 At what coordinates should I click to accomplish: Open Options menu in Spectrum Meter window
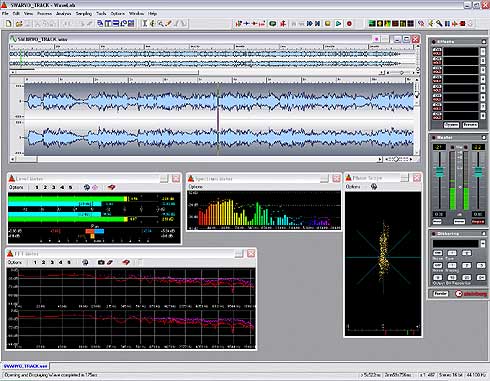(196, 187)
